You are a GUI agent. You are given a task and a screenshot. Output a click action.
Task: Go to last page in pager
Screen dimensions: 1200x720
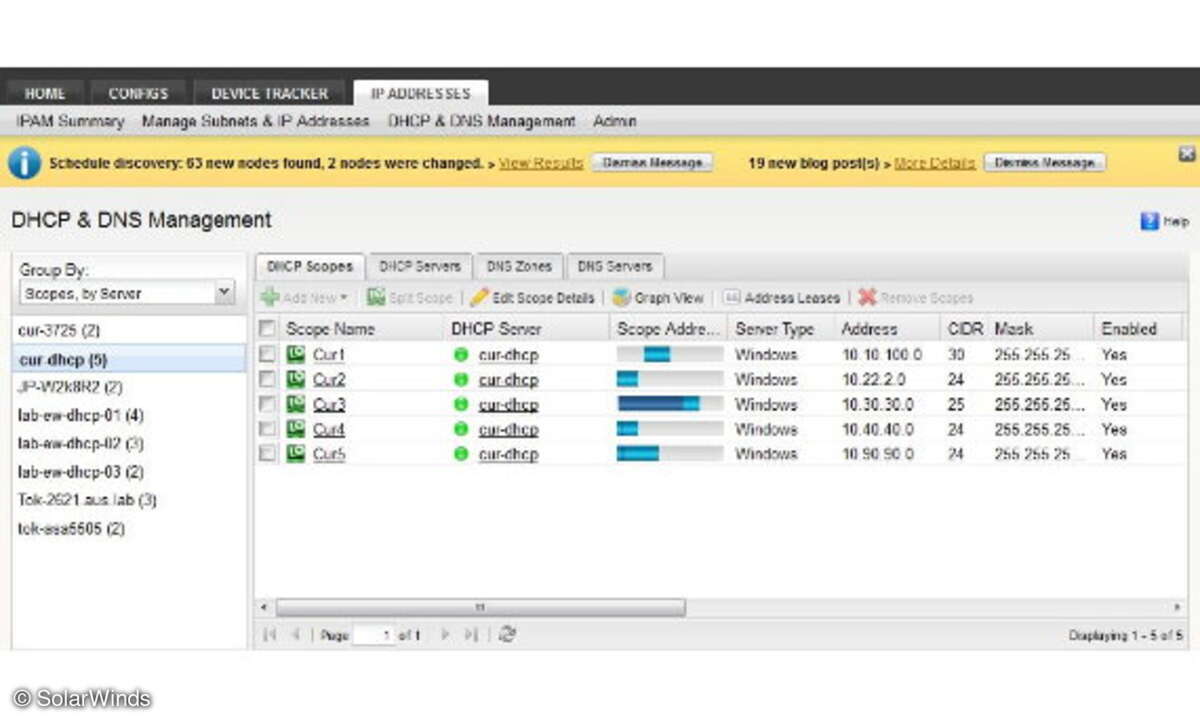[x=471, y=635]
